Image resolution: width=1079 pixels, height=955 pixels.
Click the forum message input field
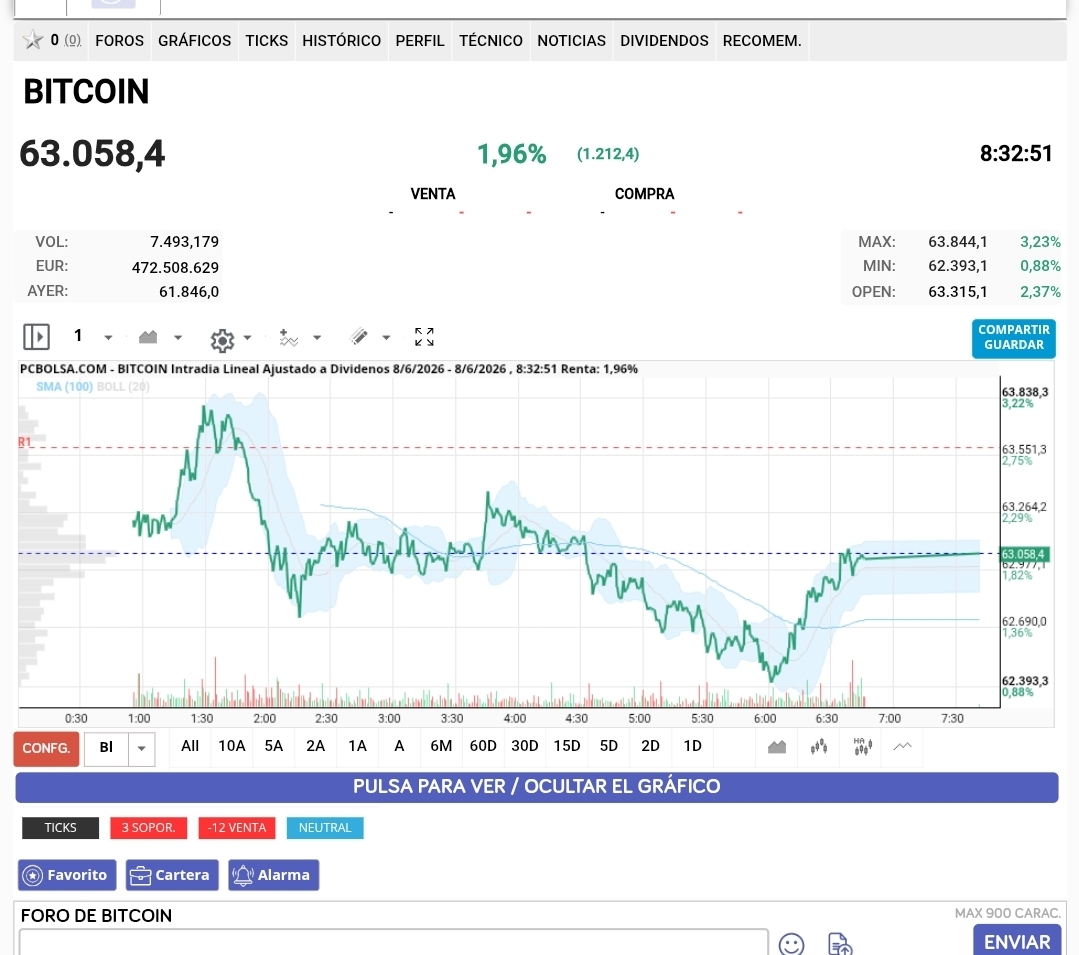(394, 942)
